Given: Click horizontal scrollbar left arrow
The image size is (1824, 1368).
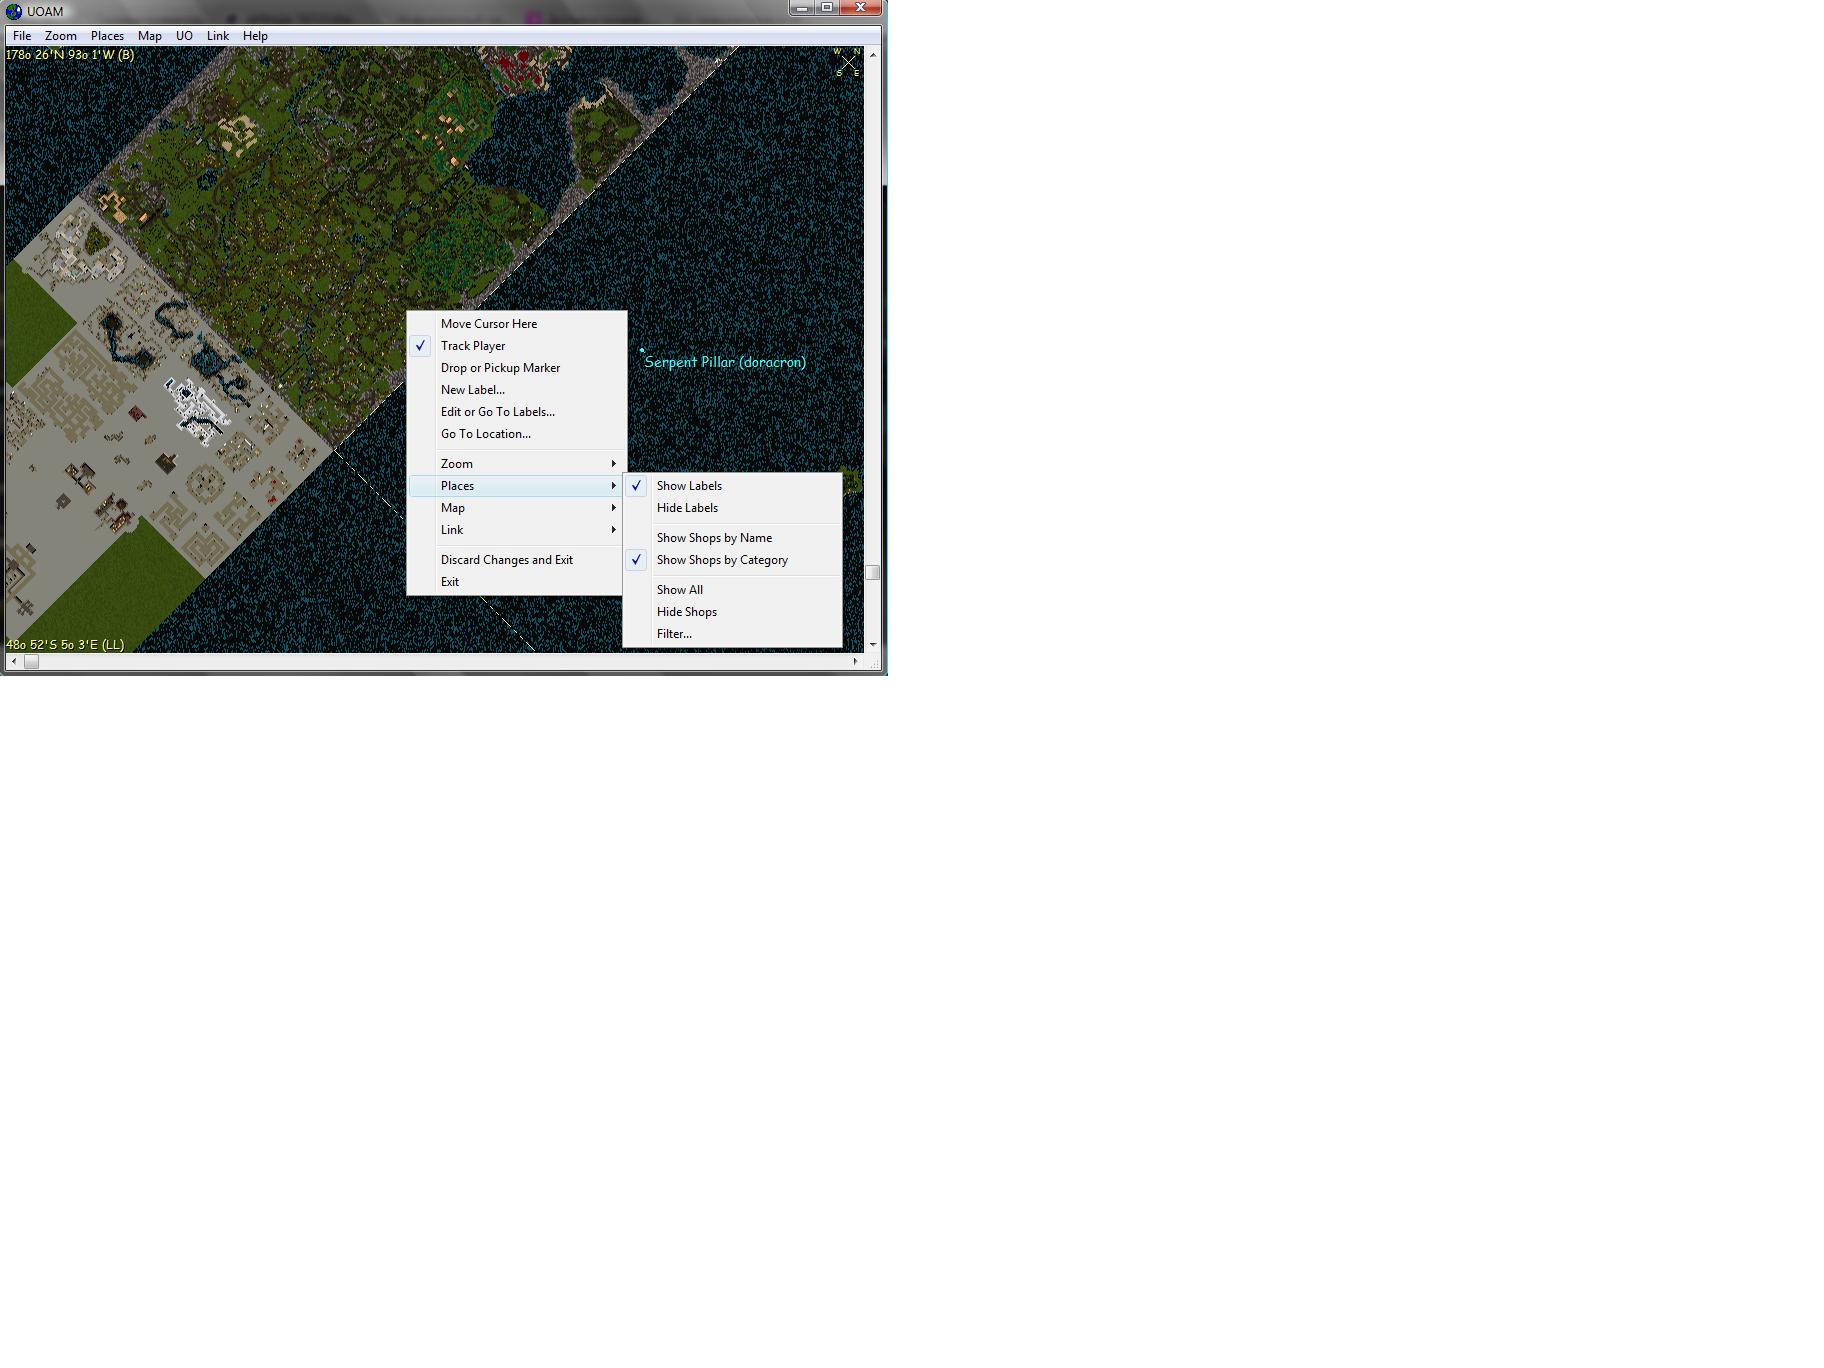Looking at the screenshot, I should pyautogui.click(x=13, y=661).
